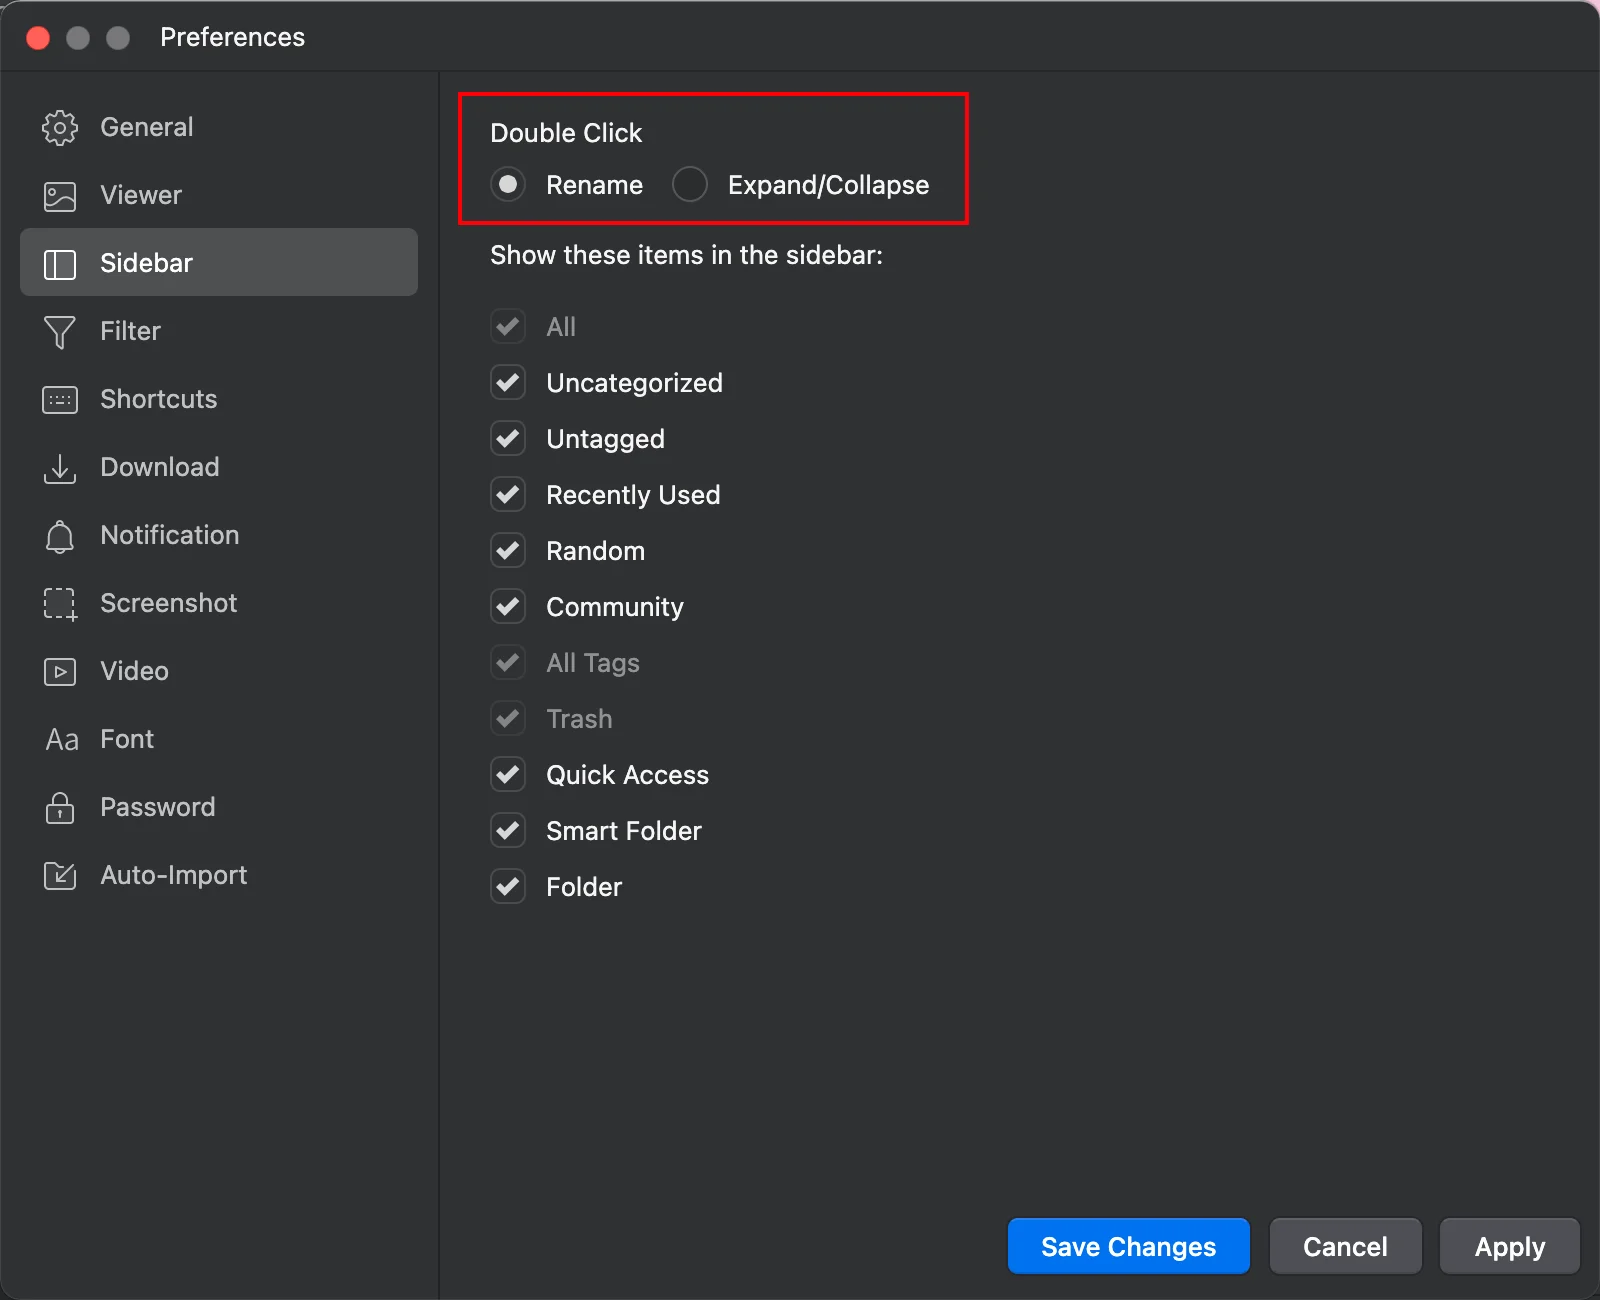Screen dimensions: 1600x1300
Task: Click the Font Aa icon
Action: pyautogui.click(x=62, y=740)
